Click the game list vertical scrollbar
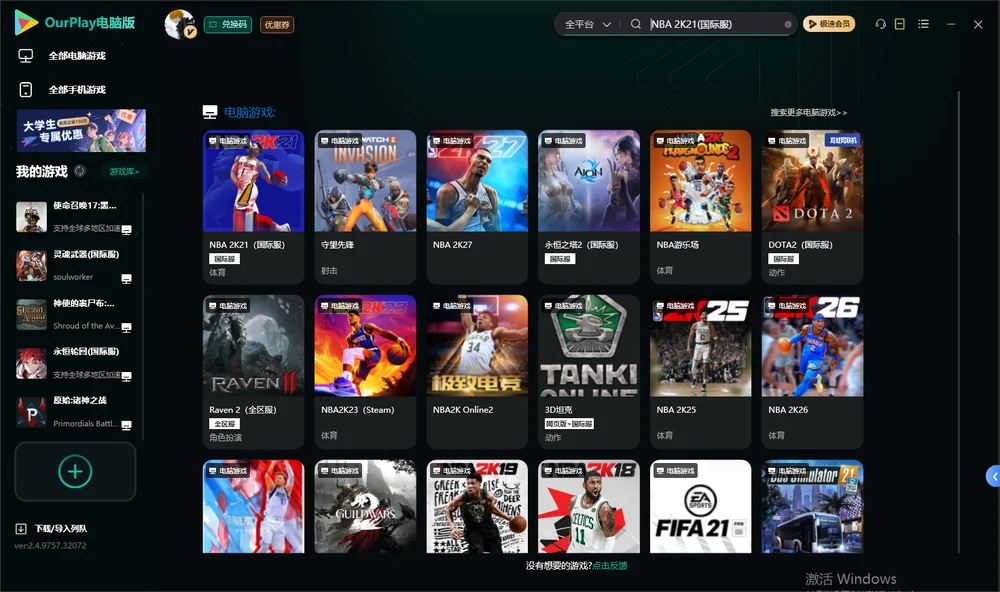 pyautogui.click(x=958, y=322)
